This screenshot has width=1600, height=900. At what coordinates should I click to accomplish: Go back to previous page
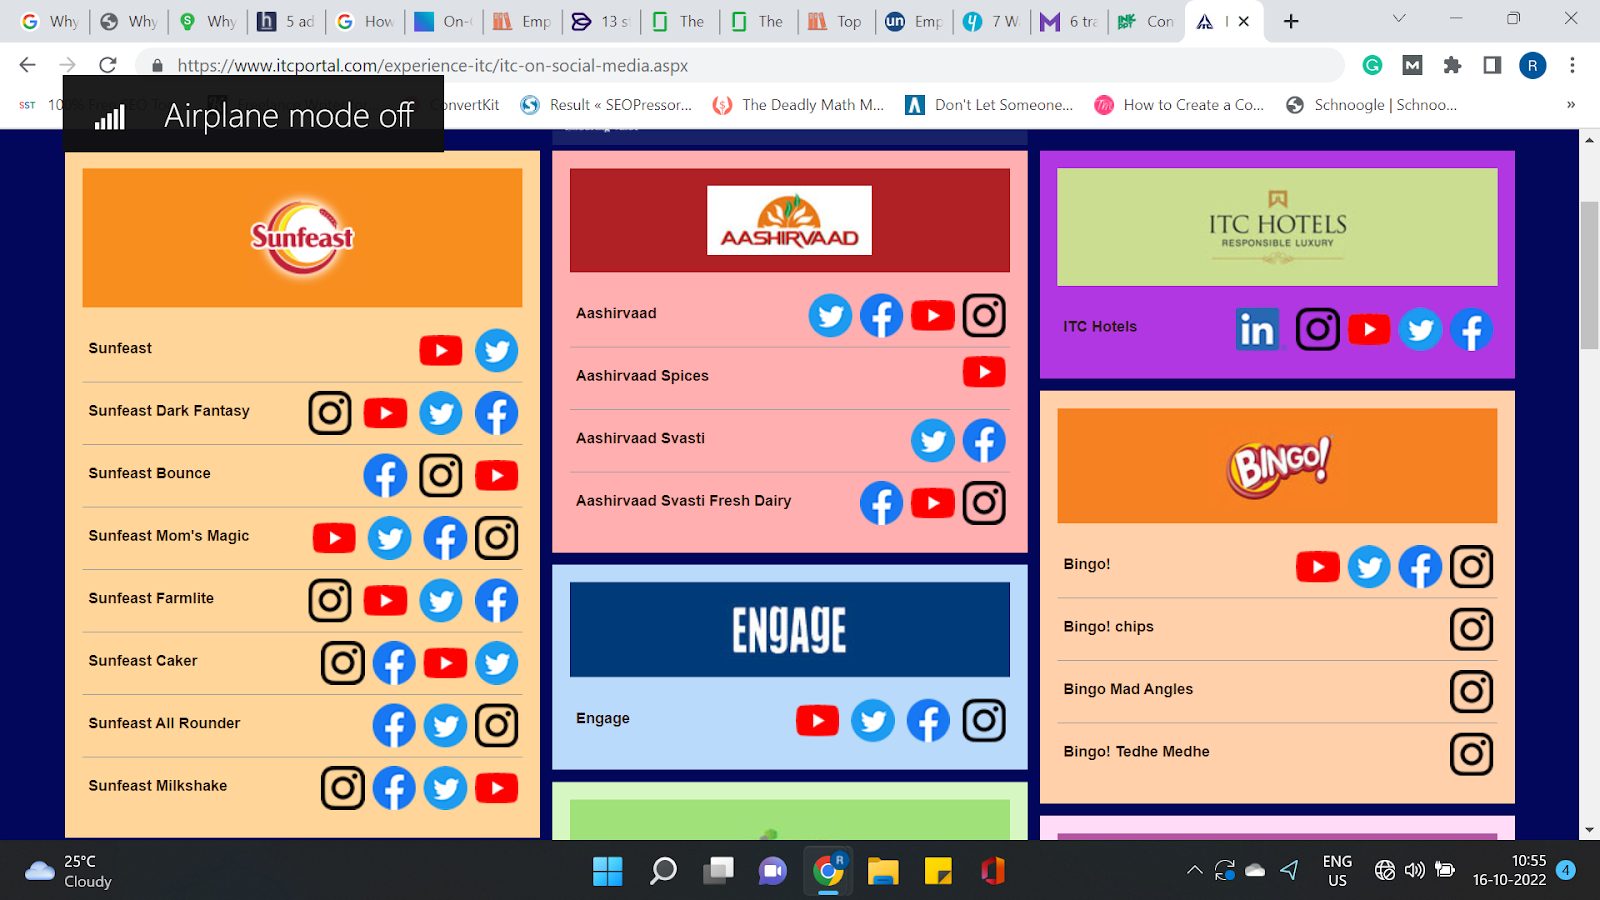(x=28, y=65)
